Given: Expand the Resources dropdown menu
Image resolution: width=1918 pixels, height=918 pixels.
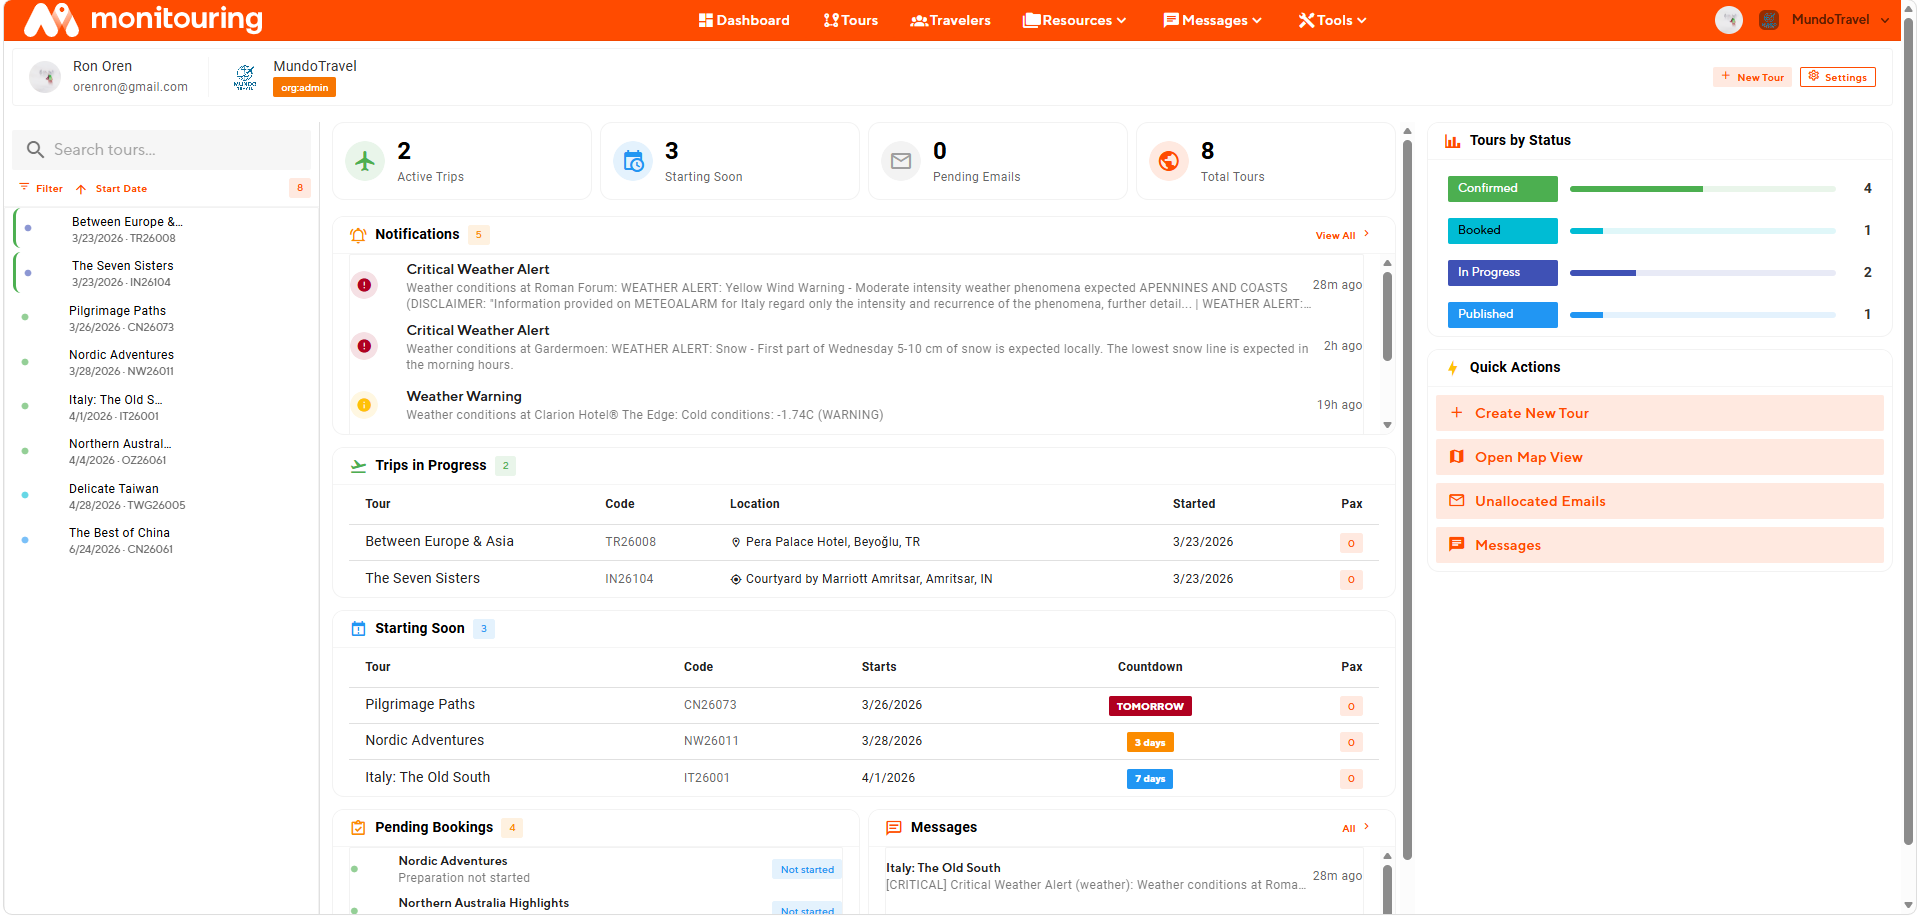Looking at the screenshot, I should point(1075,20).
